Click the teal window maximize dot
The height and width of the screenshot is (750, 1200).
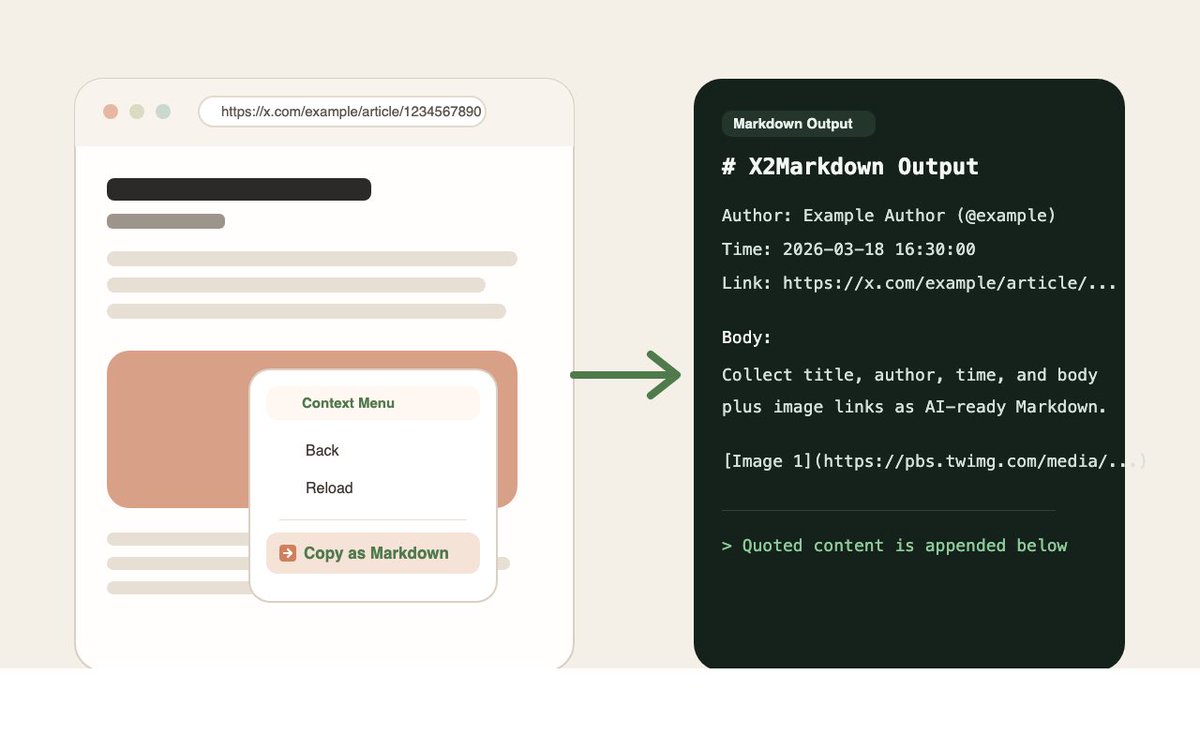tap(163, 112)
